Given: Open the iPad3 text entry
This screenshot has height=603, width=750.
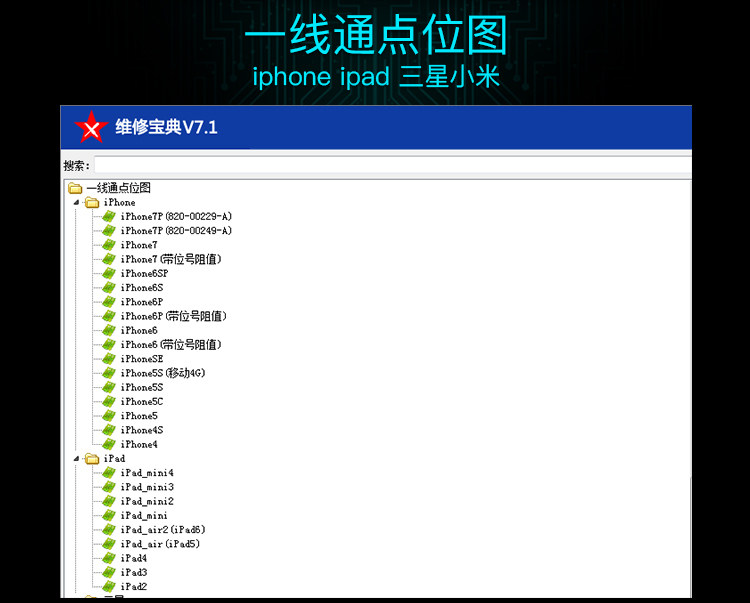Looking at the screenshot, I should pos(133,572).
